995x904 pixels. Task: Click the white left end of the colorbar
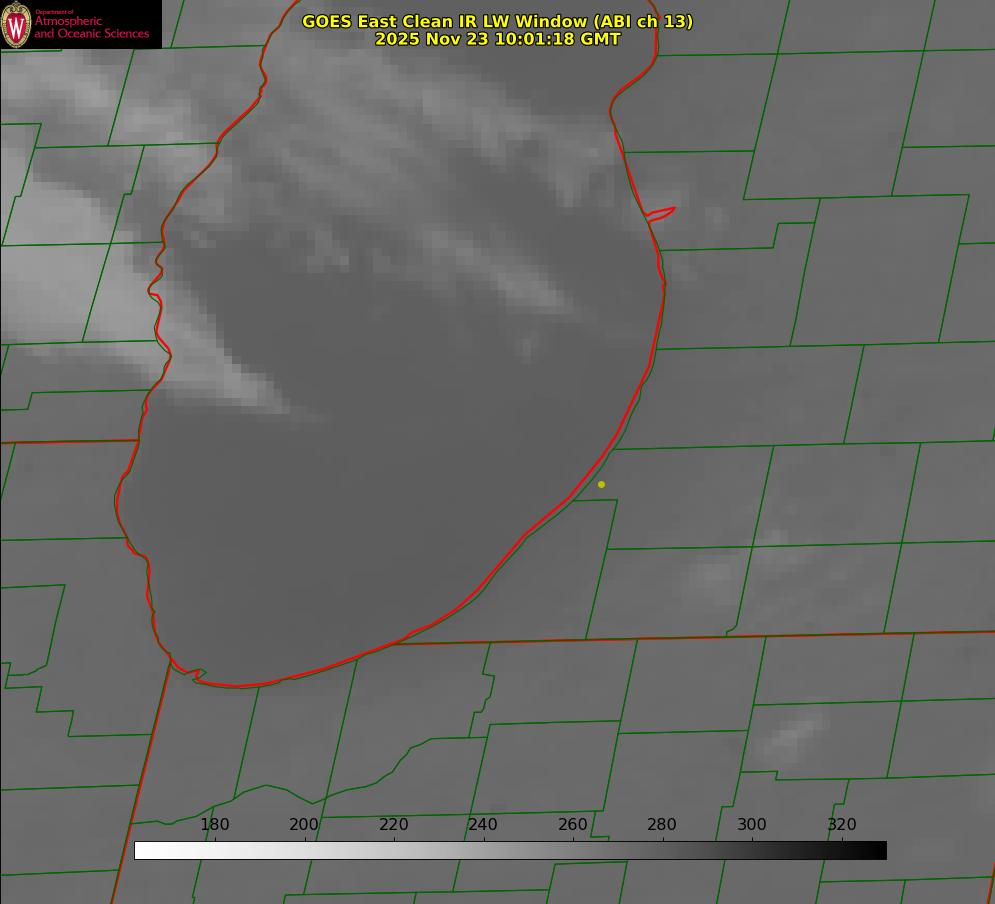click(x=142, y=850)
